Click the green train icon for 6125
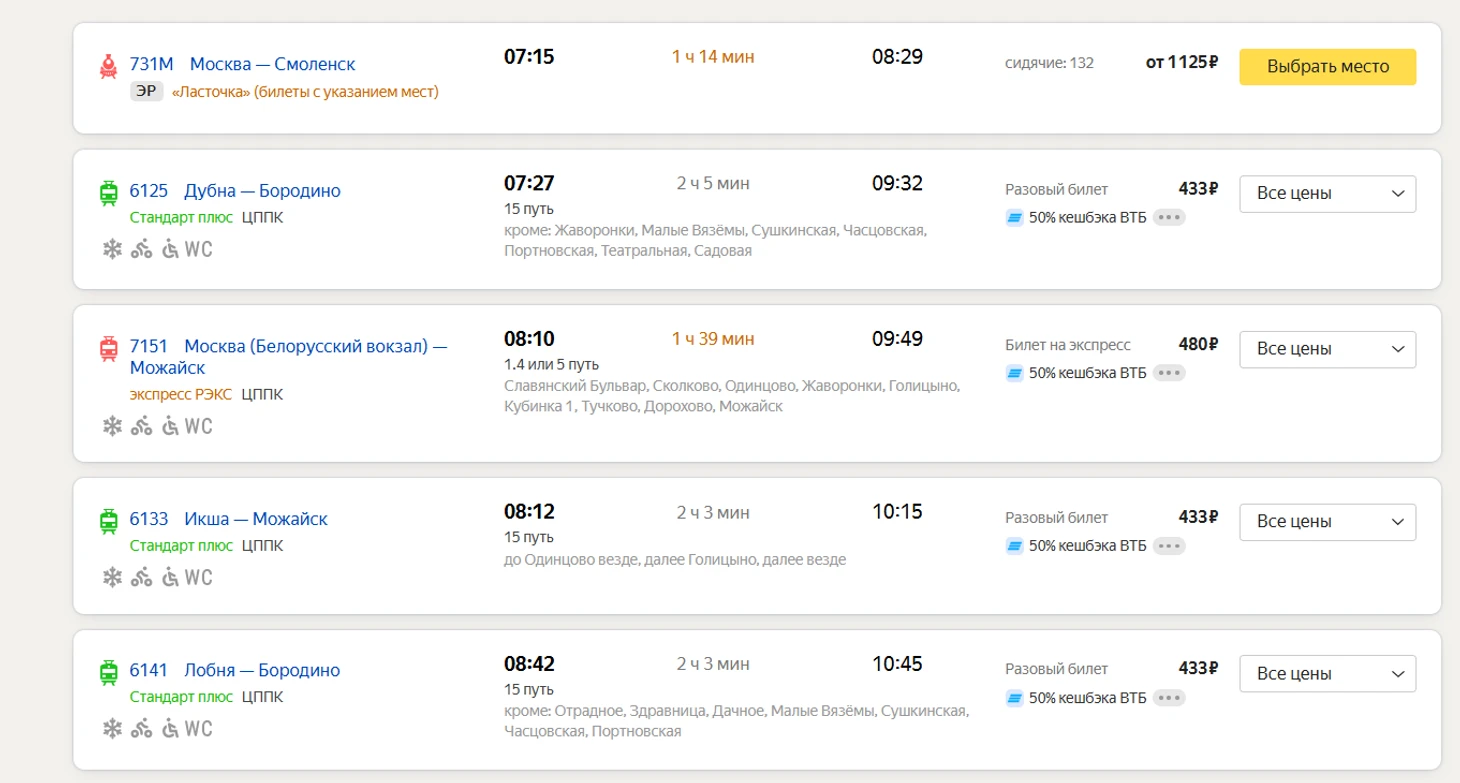Viewport: 1460px width, 783px height. coord(108,192)
